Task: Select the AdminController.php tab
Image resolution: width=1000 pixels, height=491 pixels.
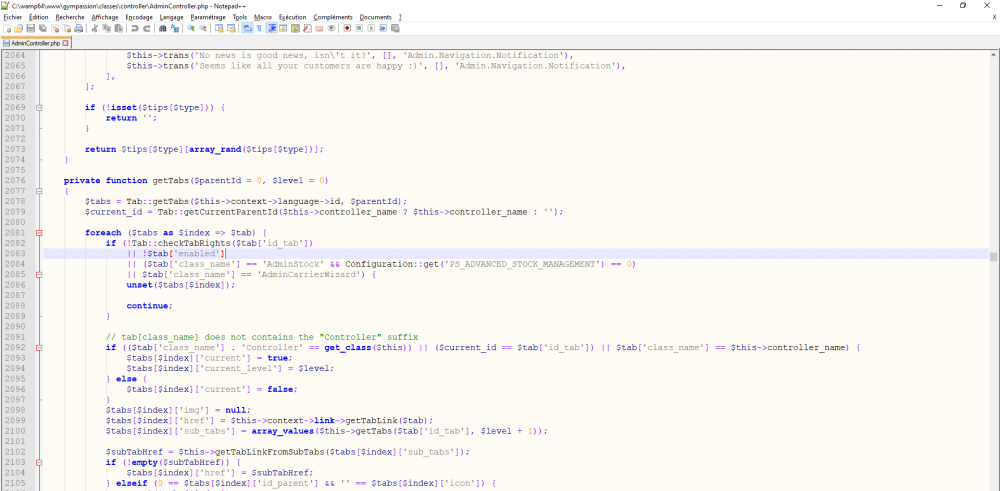Action: click(36, 43)
